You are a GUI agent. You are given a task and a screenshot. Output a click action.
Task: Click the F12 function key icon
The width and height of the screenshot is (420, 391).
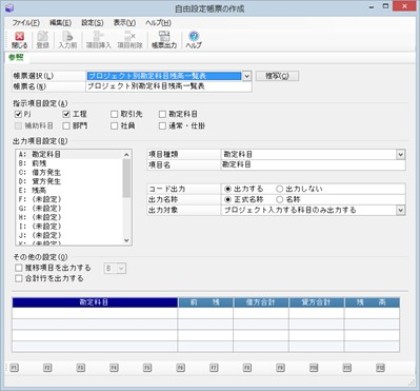pos(380,367)
